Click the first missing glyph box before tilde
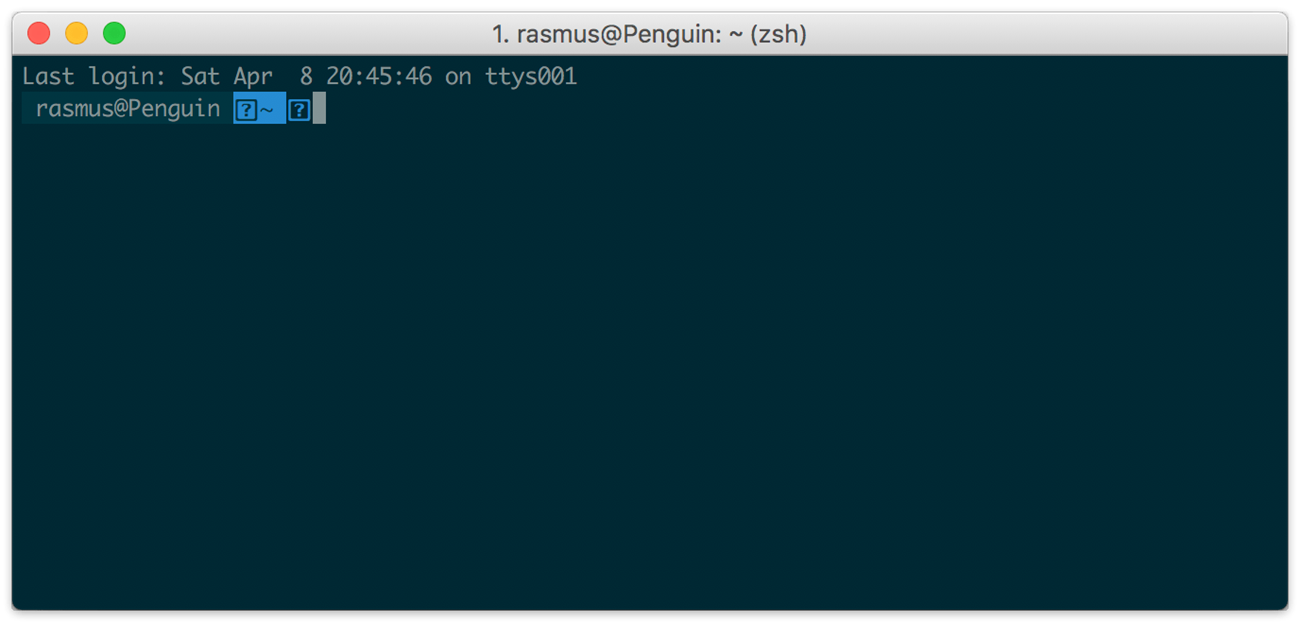 (246, 110)
